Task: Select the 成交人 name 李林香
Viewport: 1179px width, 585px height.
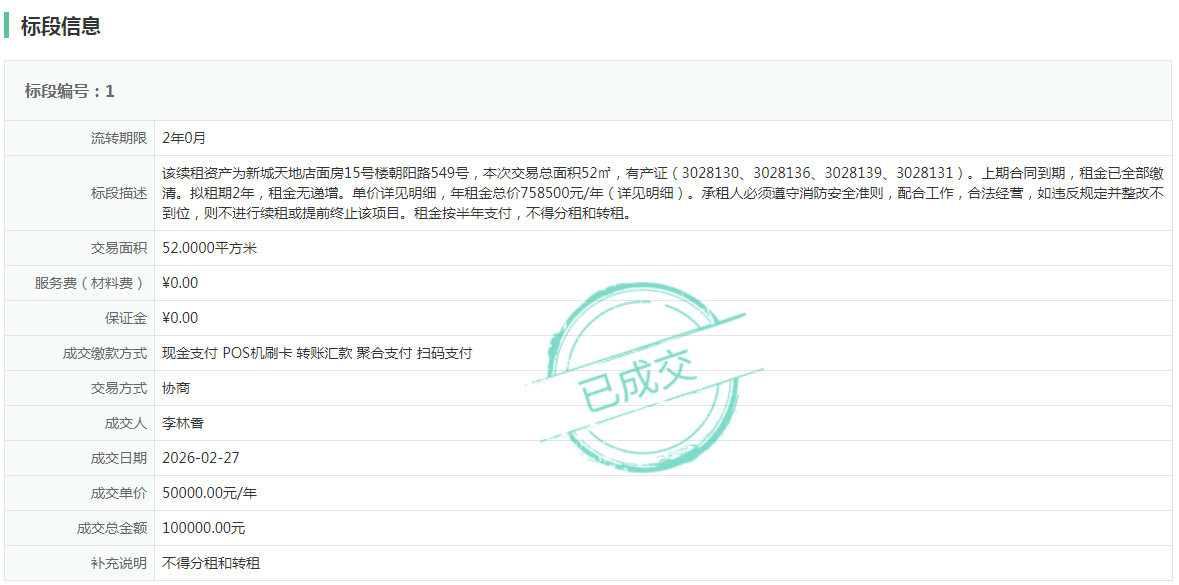Action: pos(183,423)
